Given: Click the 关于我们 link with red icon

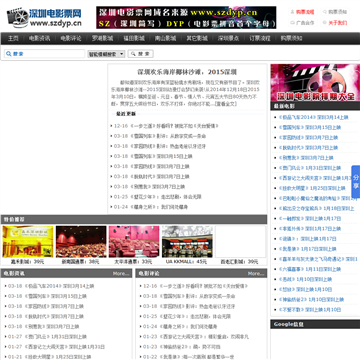Looking at the screenshot, I should coord(335,23).
